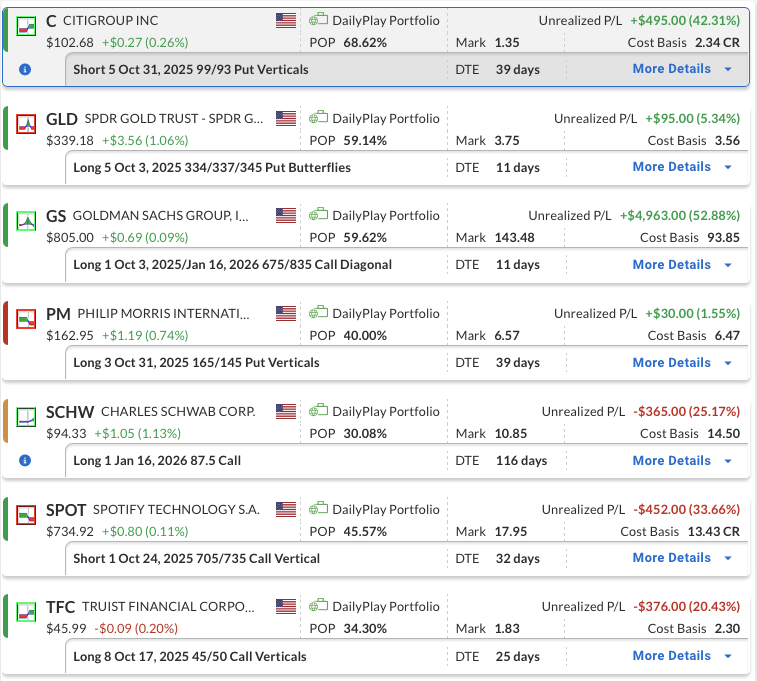Open More Details dropdown for SPOT

(683, 558)
